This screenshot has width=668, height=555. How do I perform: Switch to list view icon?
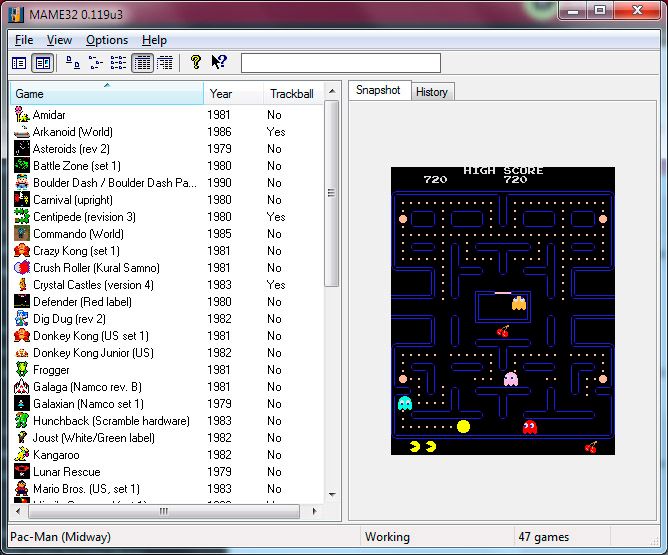(x=118, y=63)
